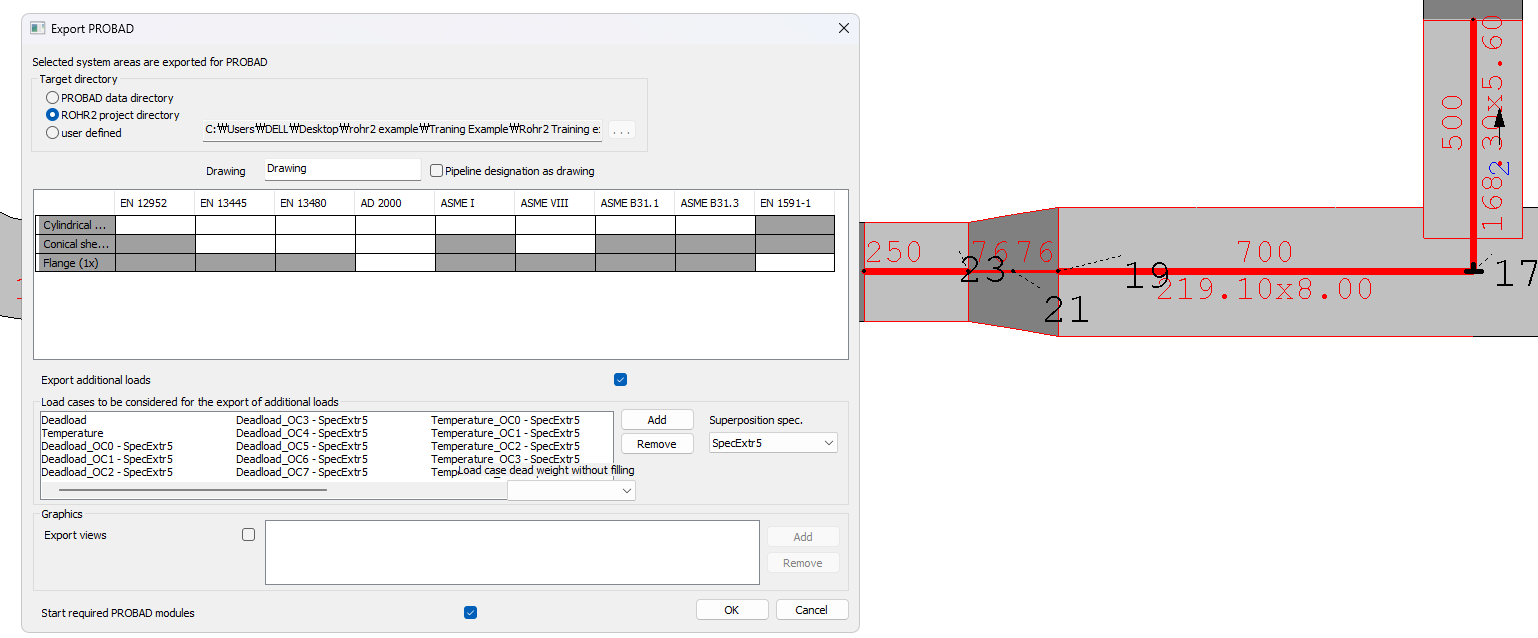This screenshot has height=638, width=1538.
Task: Close the Export PROBAD dialog
Action: pyautogui.click(x=843, y=29)
